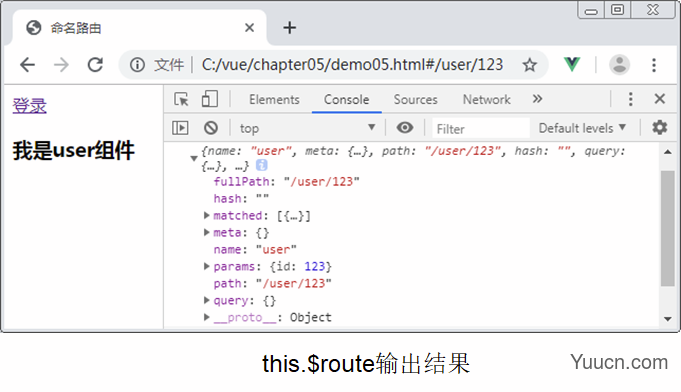Switch to the Console tab

[x=347, y=99]
